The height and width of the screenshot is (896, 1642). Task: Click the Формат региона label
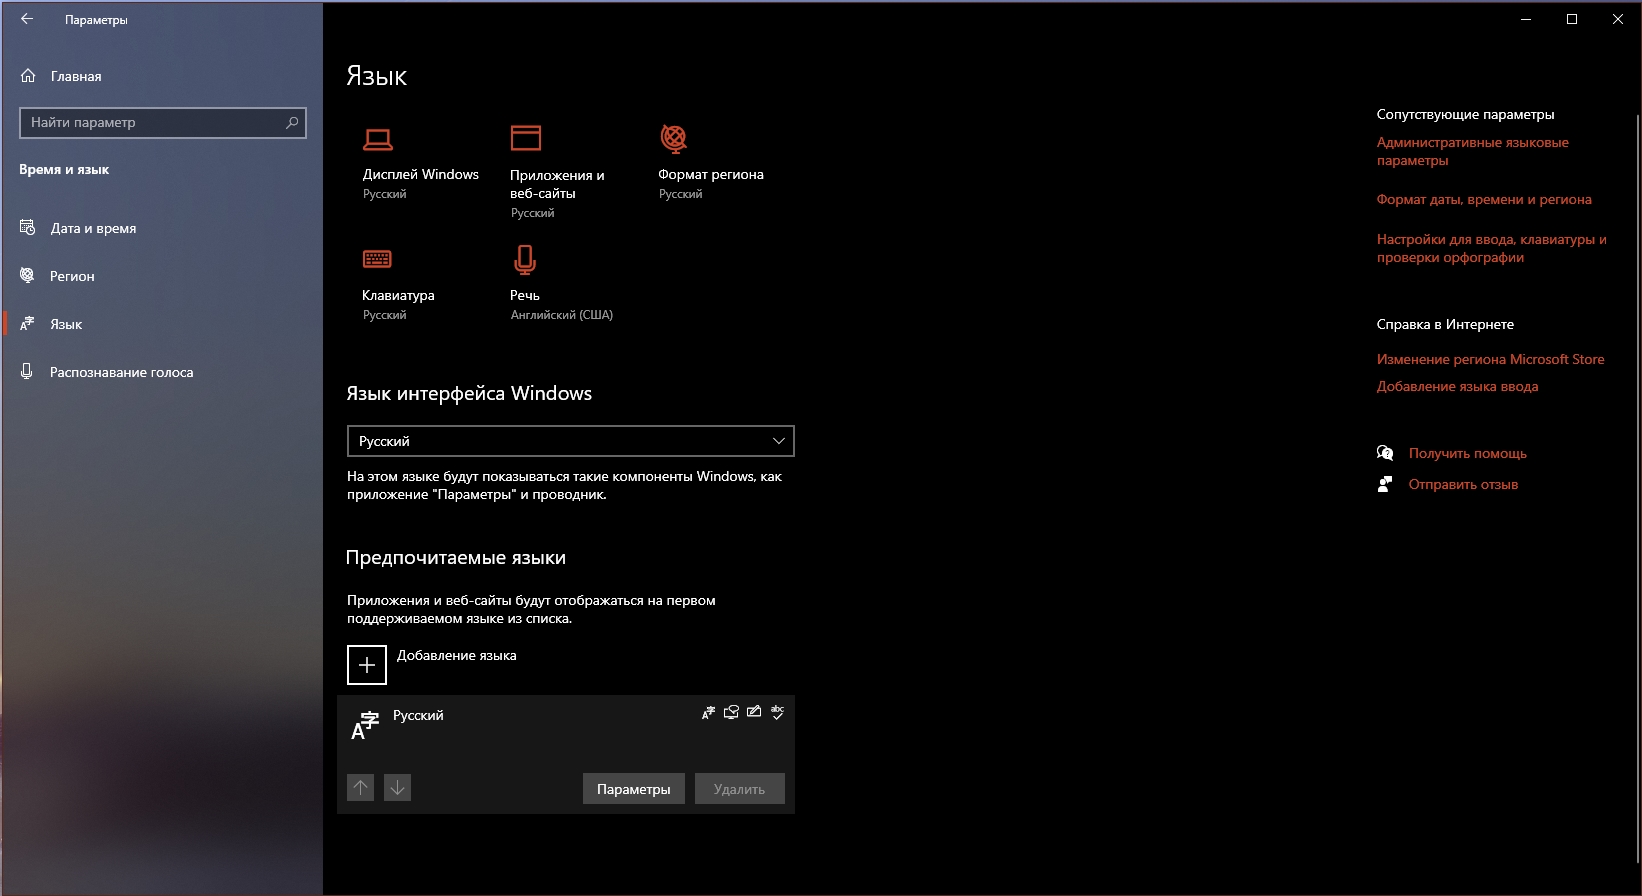[711, 174]
